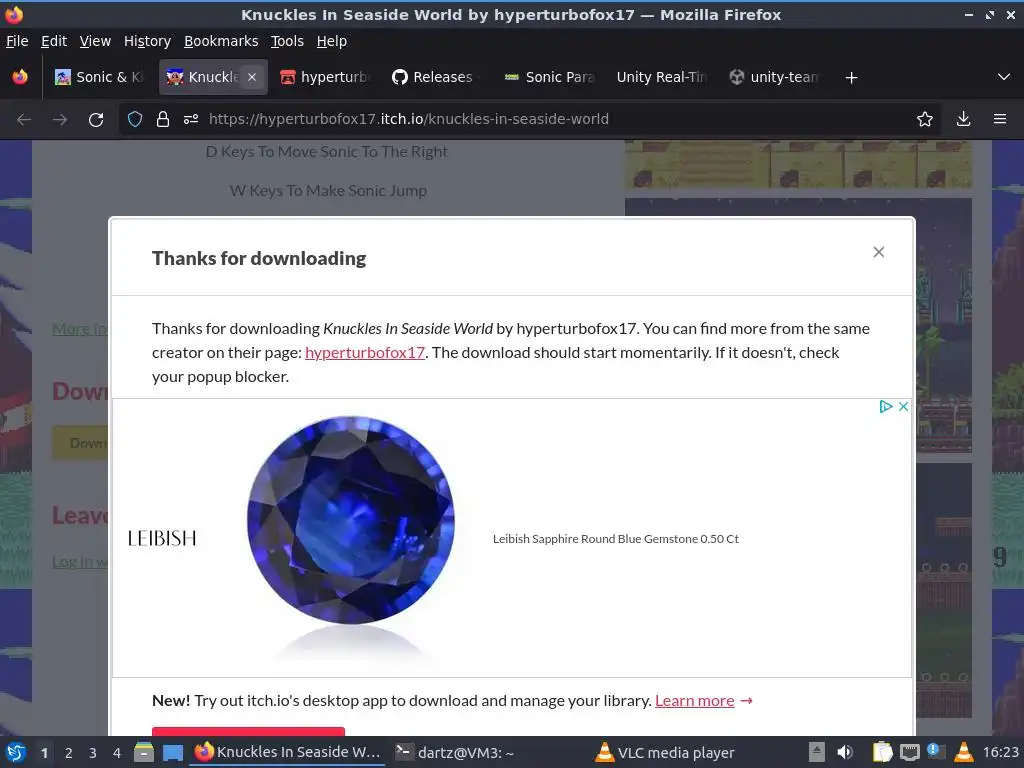Follow the Learn more link
The height and width of the screenshot is (768, 1024).
point(694,701)
